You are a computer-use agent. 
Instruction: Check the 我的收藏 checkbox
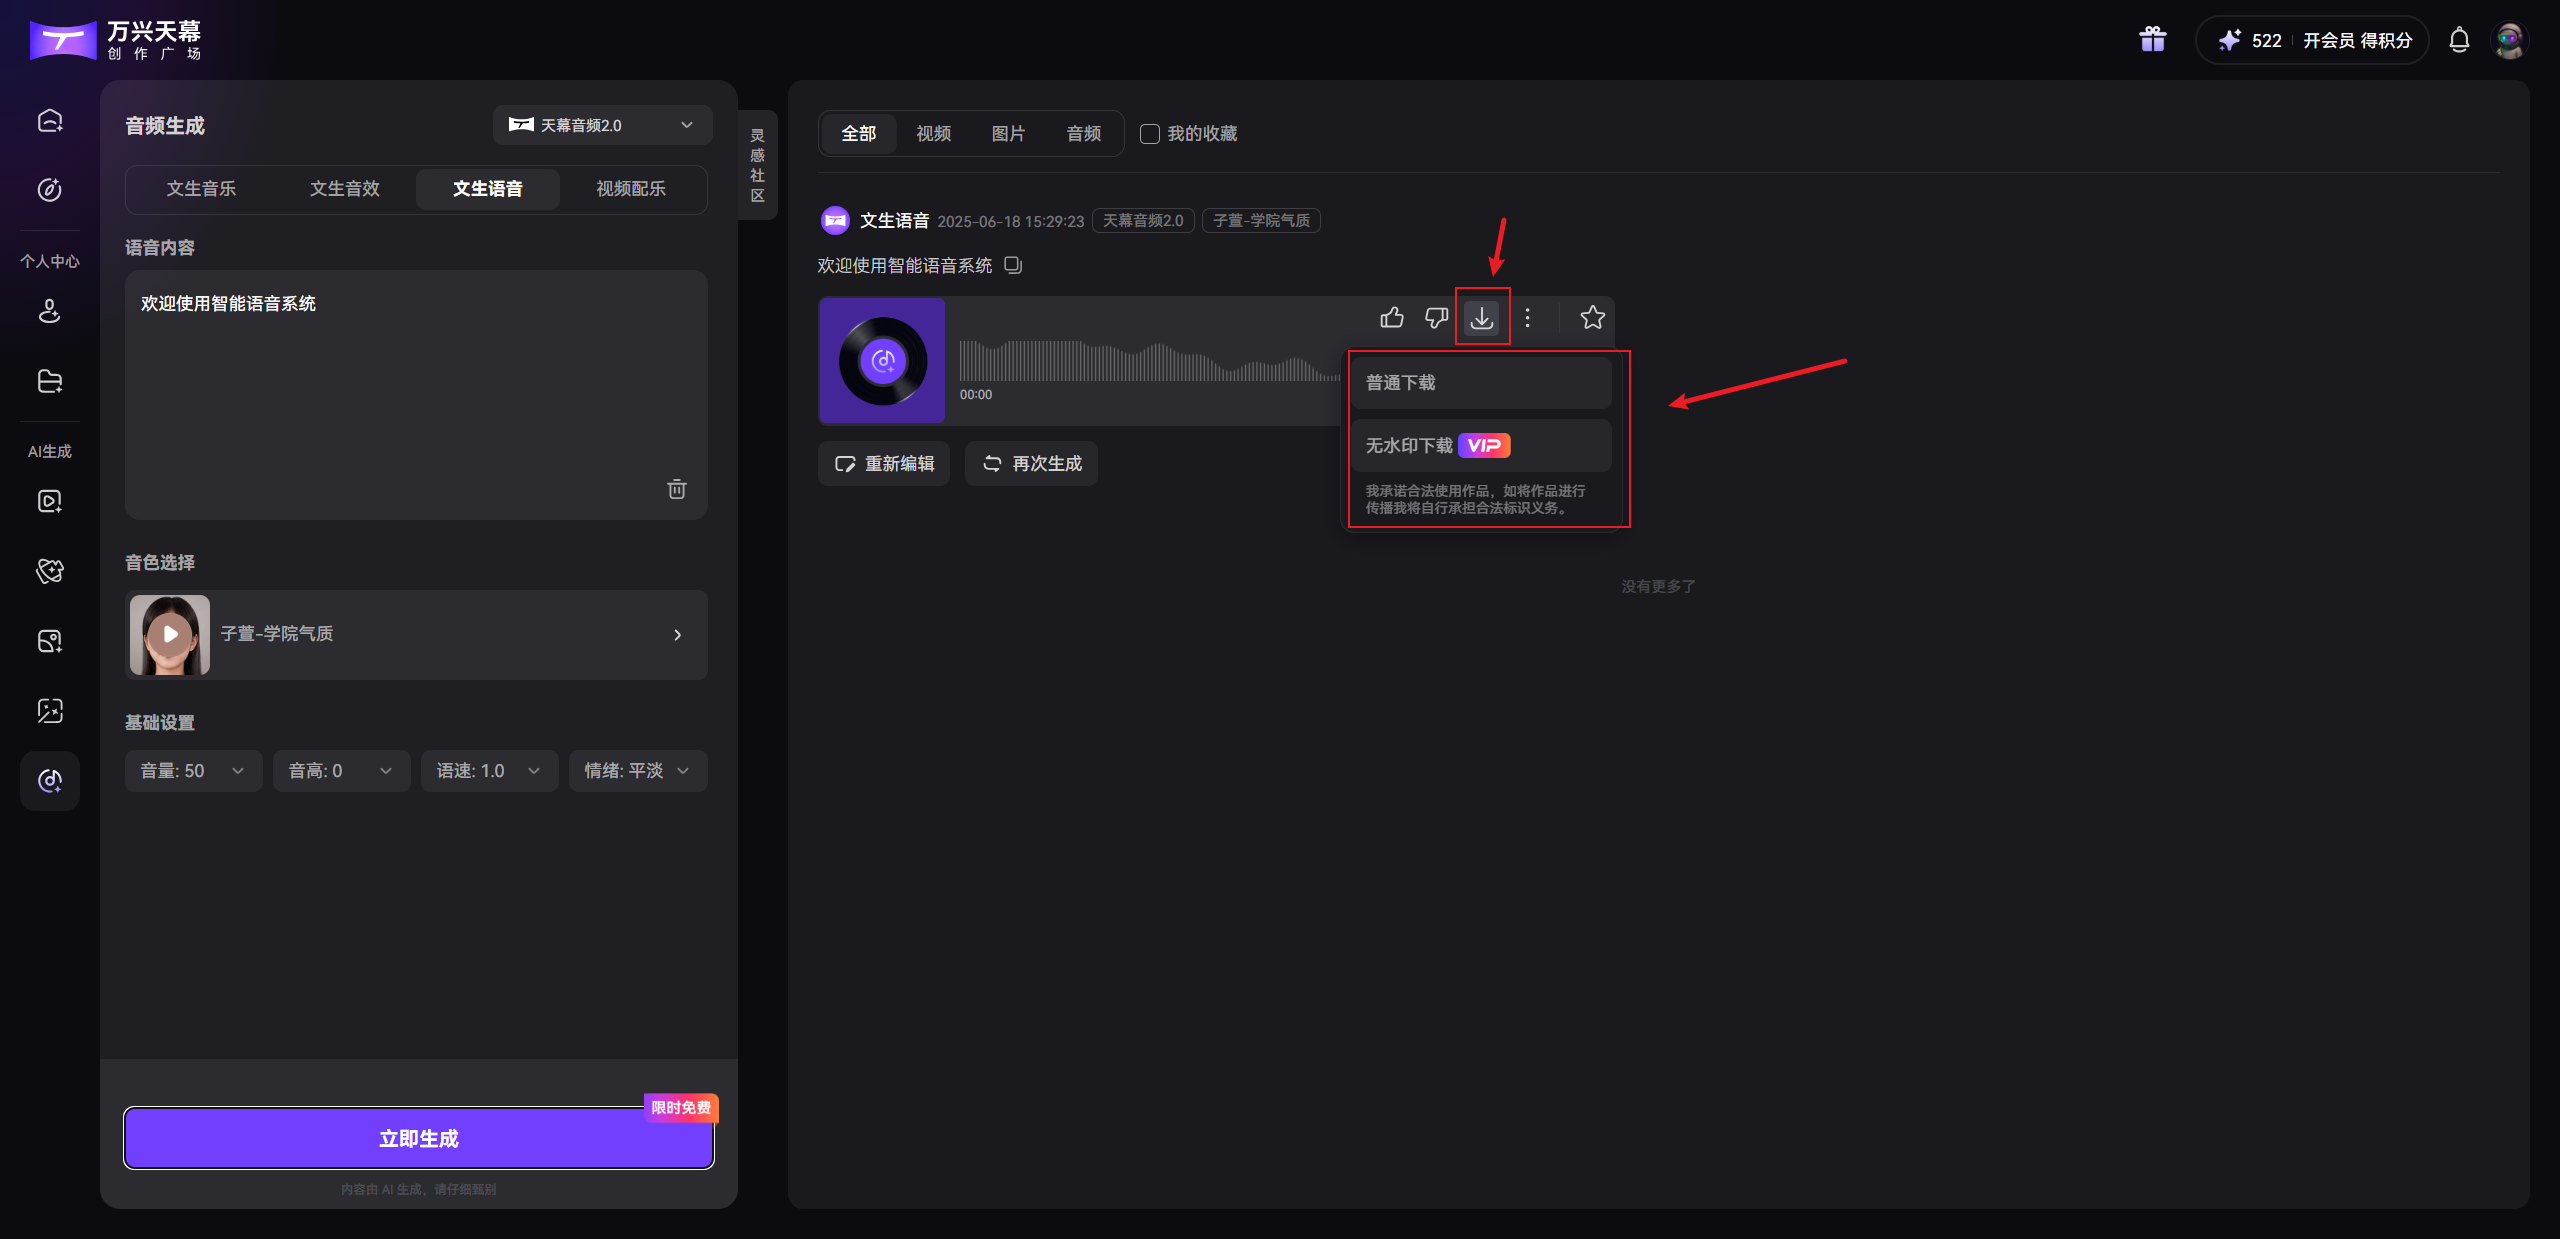point(1150,134)
